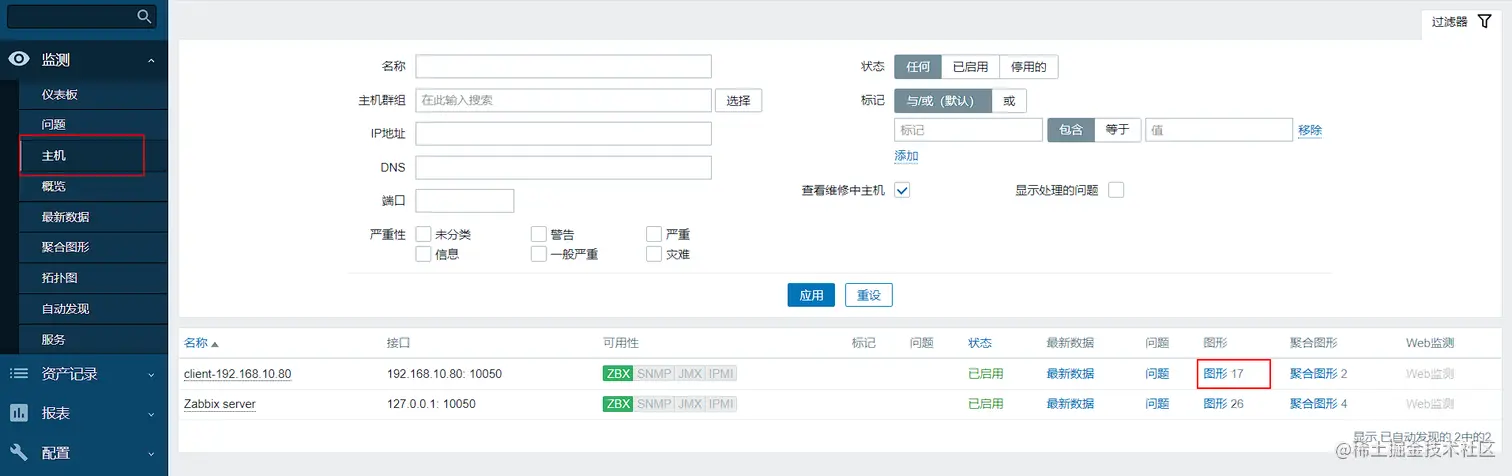Open host client-192.168.10.80 link
1512x476 pixels.
(237, 374)
